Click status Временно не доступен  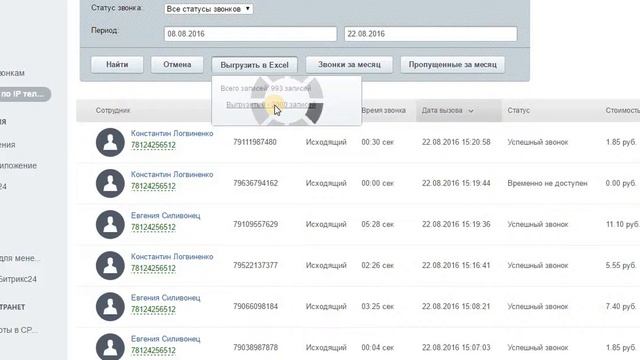[547, 183]
